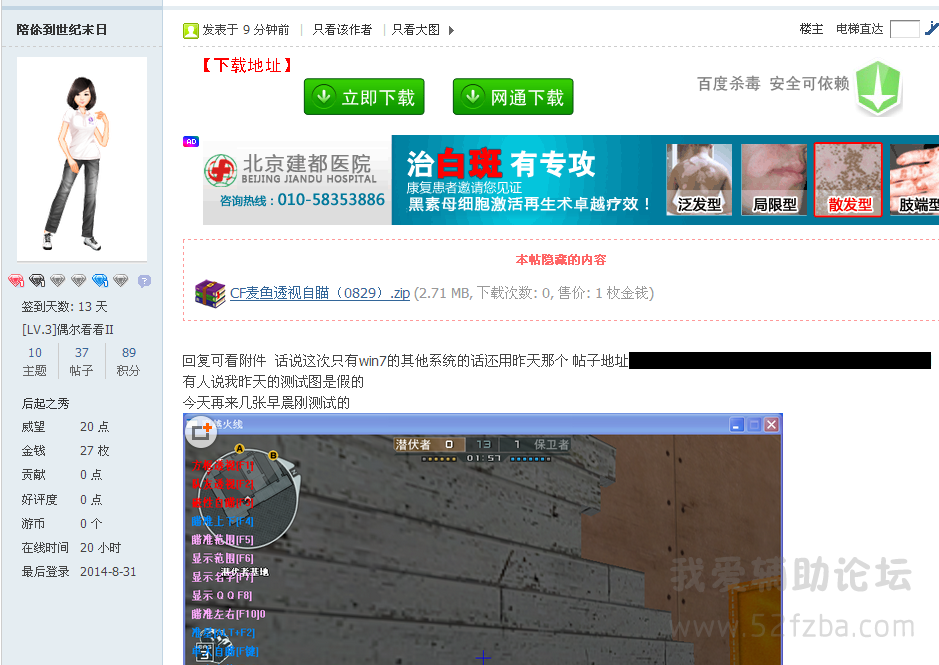This screenshot has height=665, width=939.
Task: Click the green Baidu antivirus shield icon
Action: (879, 88)
